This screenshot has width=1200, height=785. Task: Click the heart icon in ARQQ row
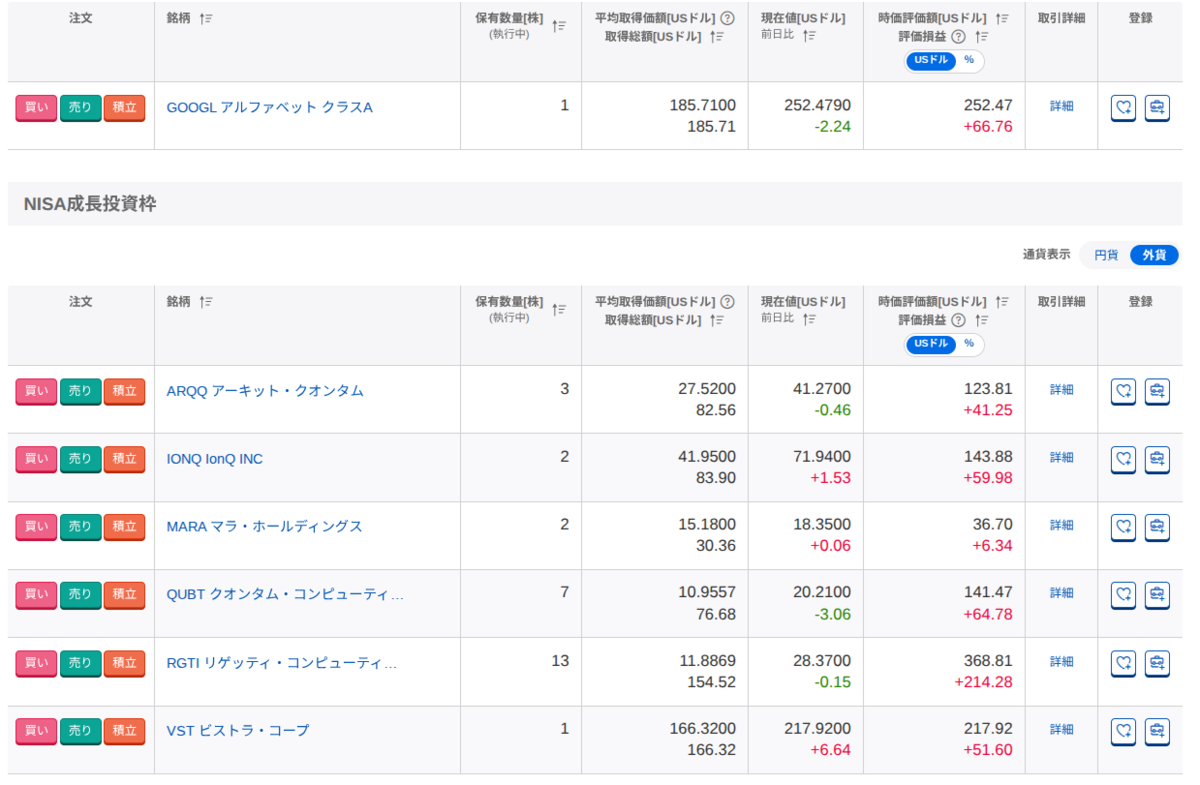(1123, 392)
